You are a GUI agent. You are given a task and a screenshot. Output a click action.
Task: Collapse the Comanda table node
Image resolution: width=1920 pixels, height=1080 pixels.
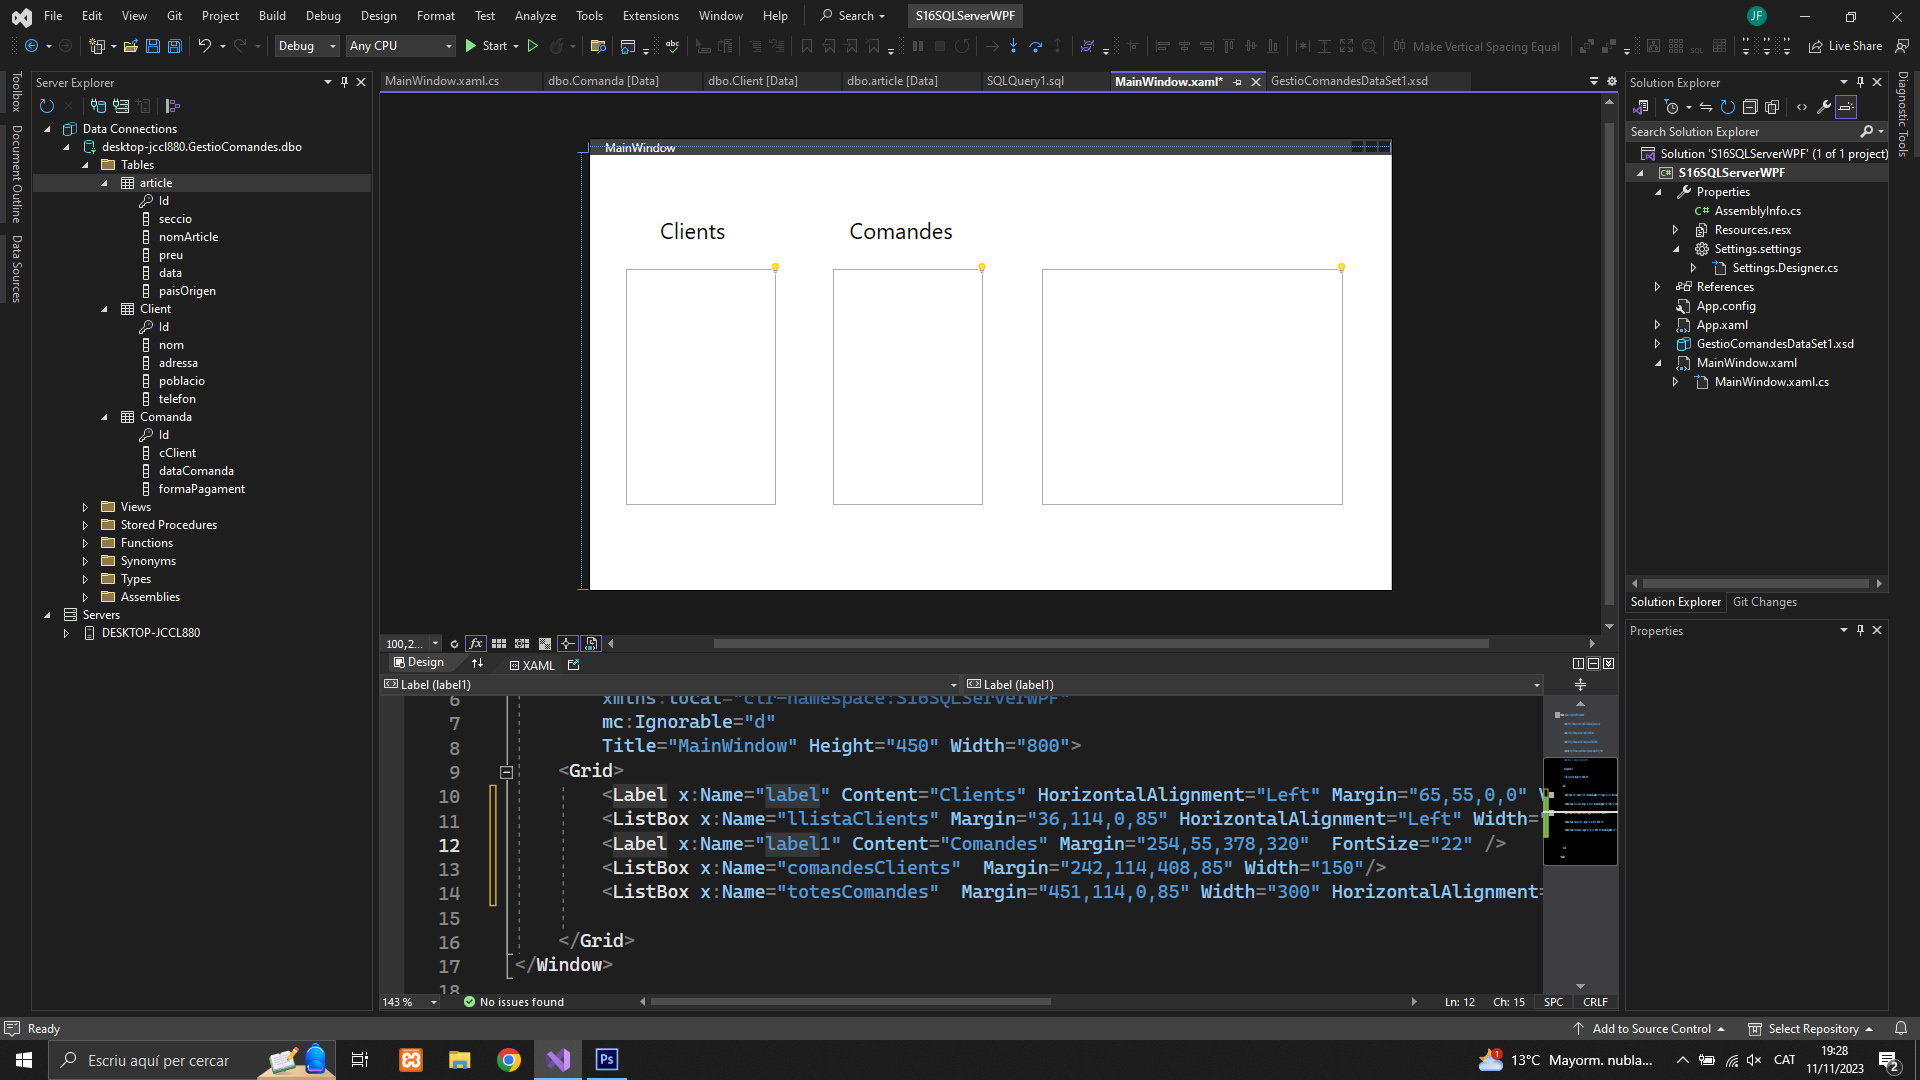point(104,417)
